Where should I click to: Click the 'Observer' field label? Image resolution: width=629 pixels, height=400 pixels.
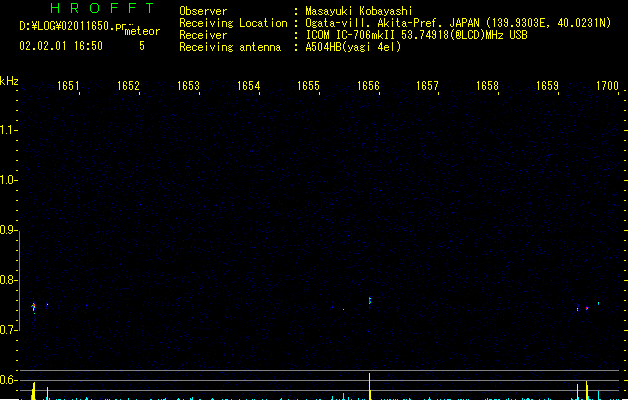click(x=203, y=11)
